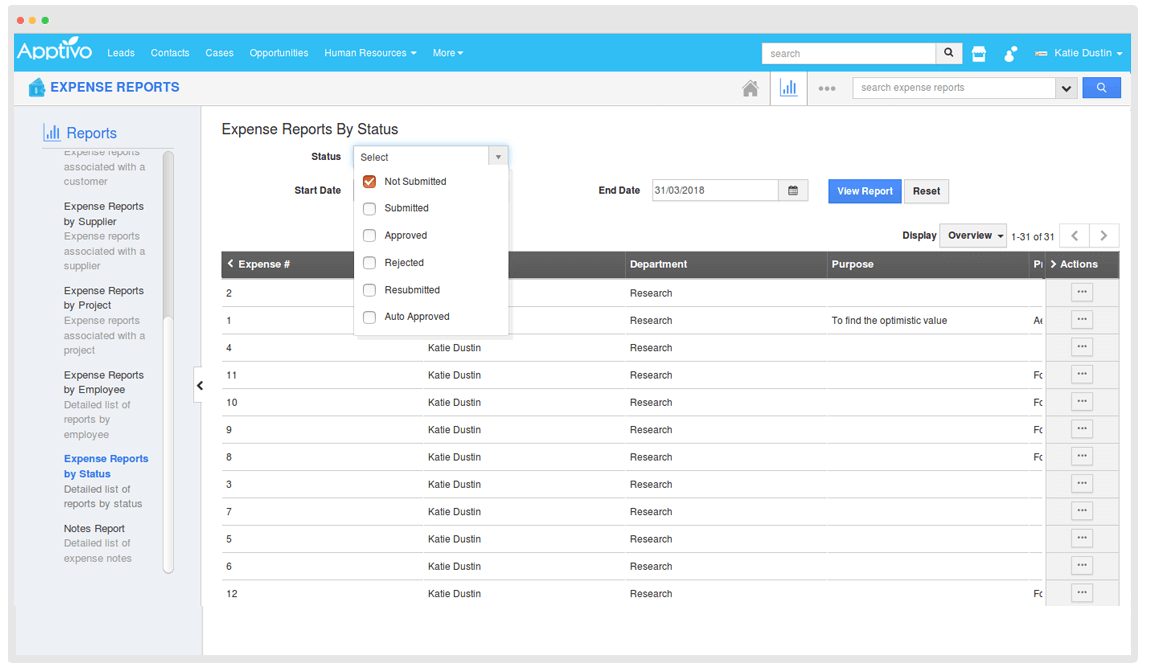
Task: Open the Leads menu item
Action: click(121, 53)
